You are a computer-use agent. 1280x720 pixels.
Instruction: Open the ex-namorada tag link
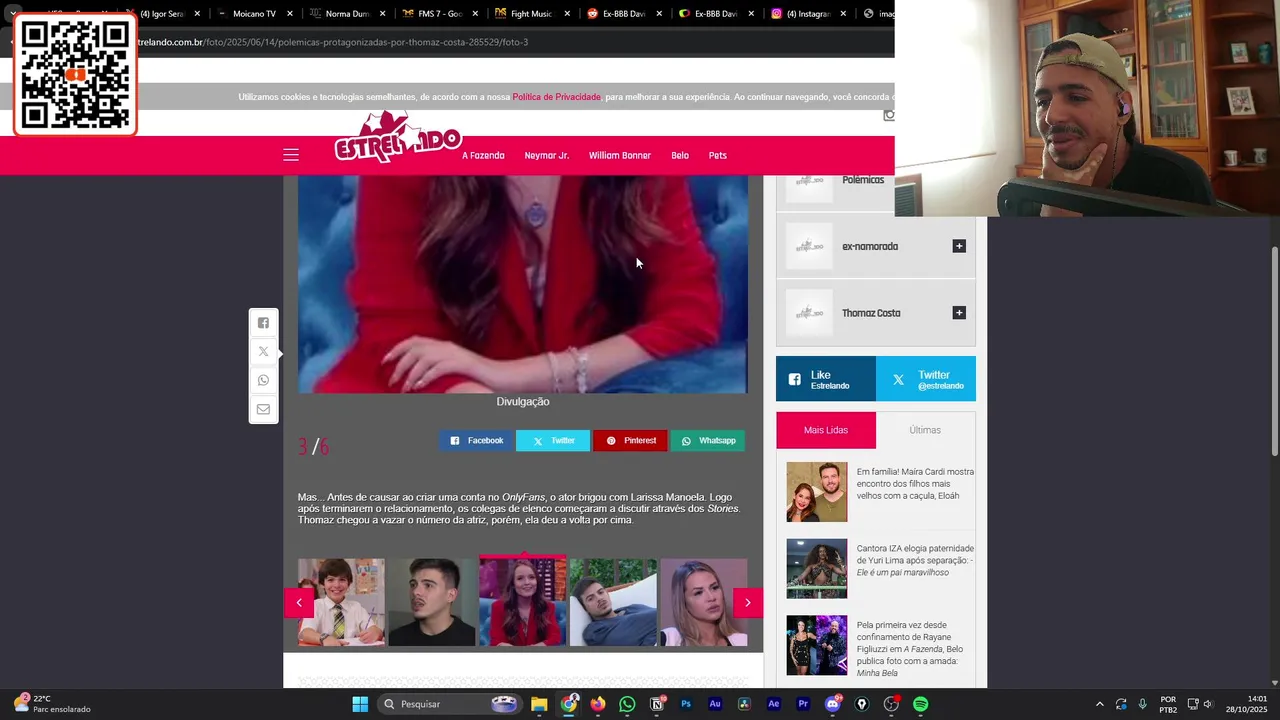pyautogui.click(x=870, y=247)
